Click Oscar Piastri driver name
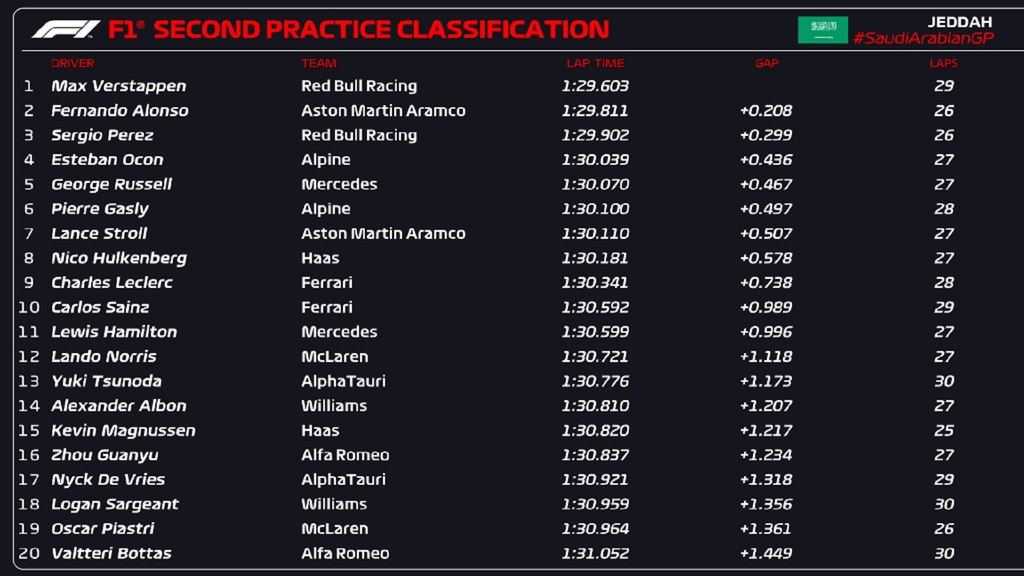 click(103, 528)
